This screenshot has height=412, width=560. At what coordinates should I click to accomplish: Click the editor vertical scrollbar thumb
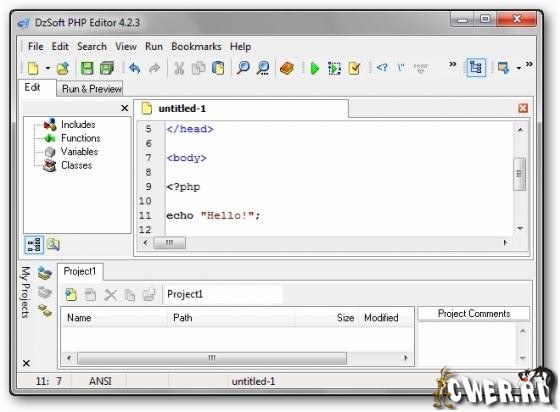[x=519, y=175]
